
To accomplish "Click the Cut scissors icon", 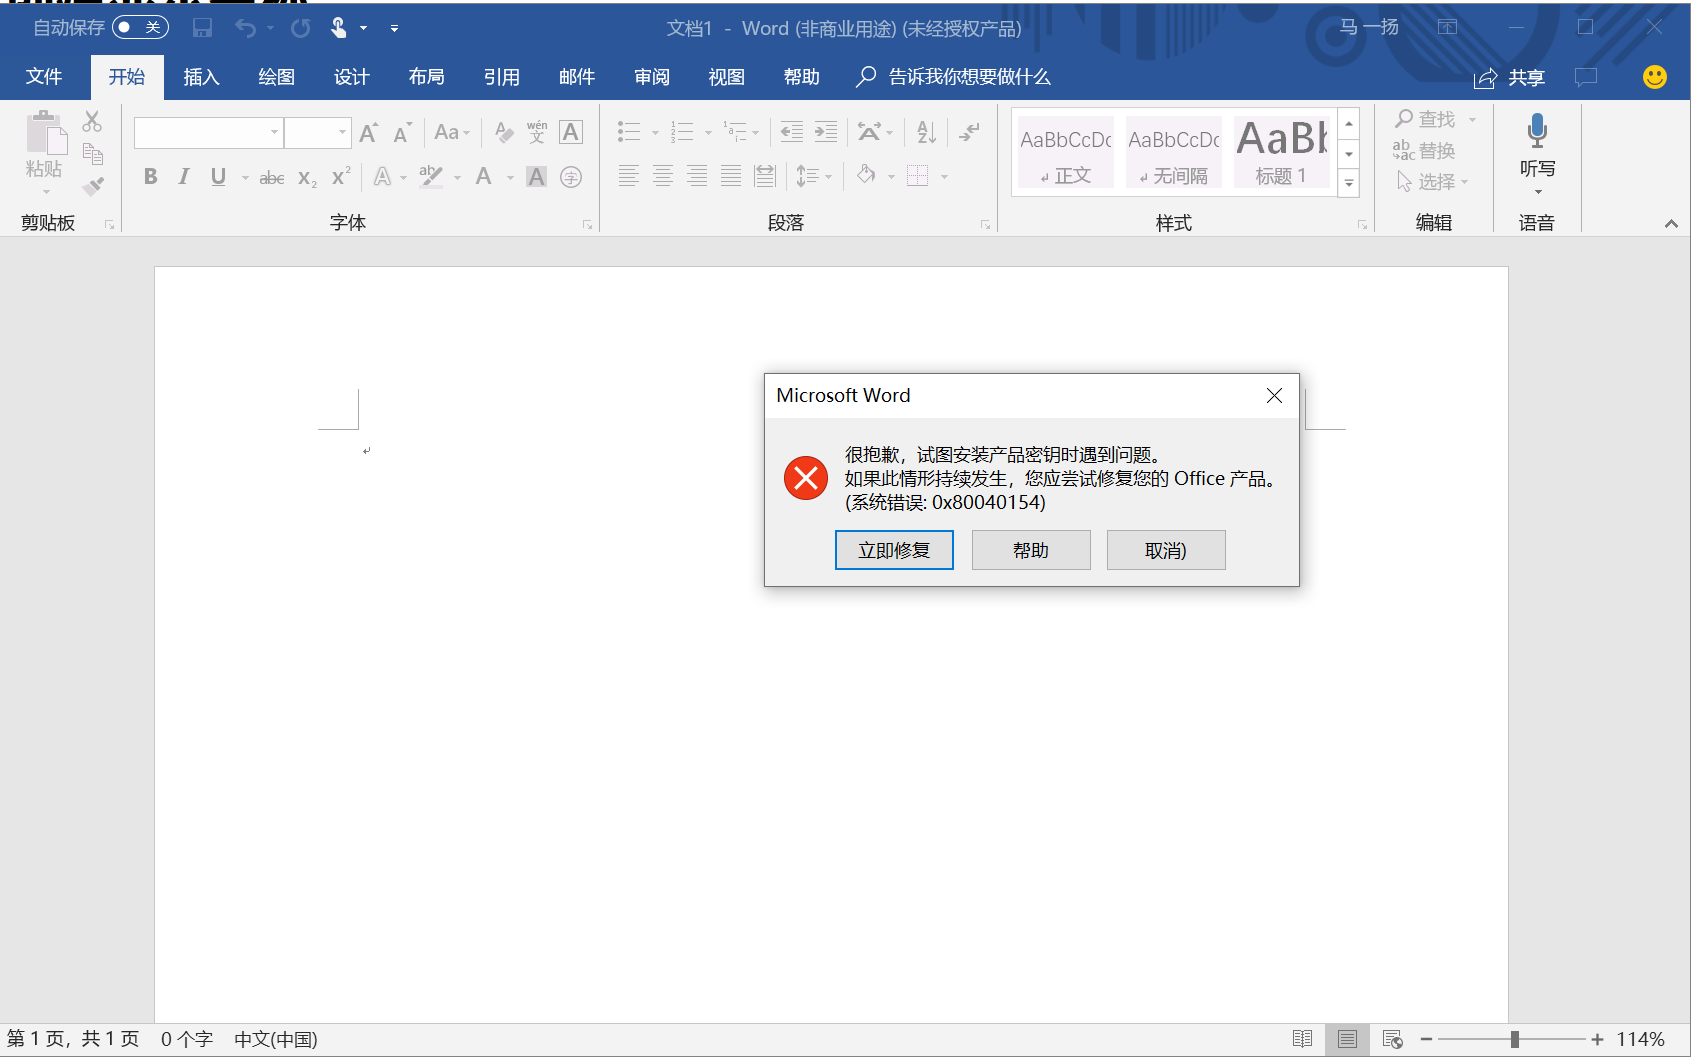I will pos(92,122).
